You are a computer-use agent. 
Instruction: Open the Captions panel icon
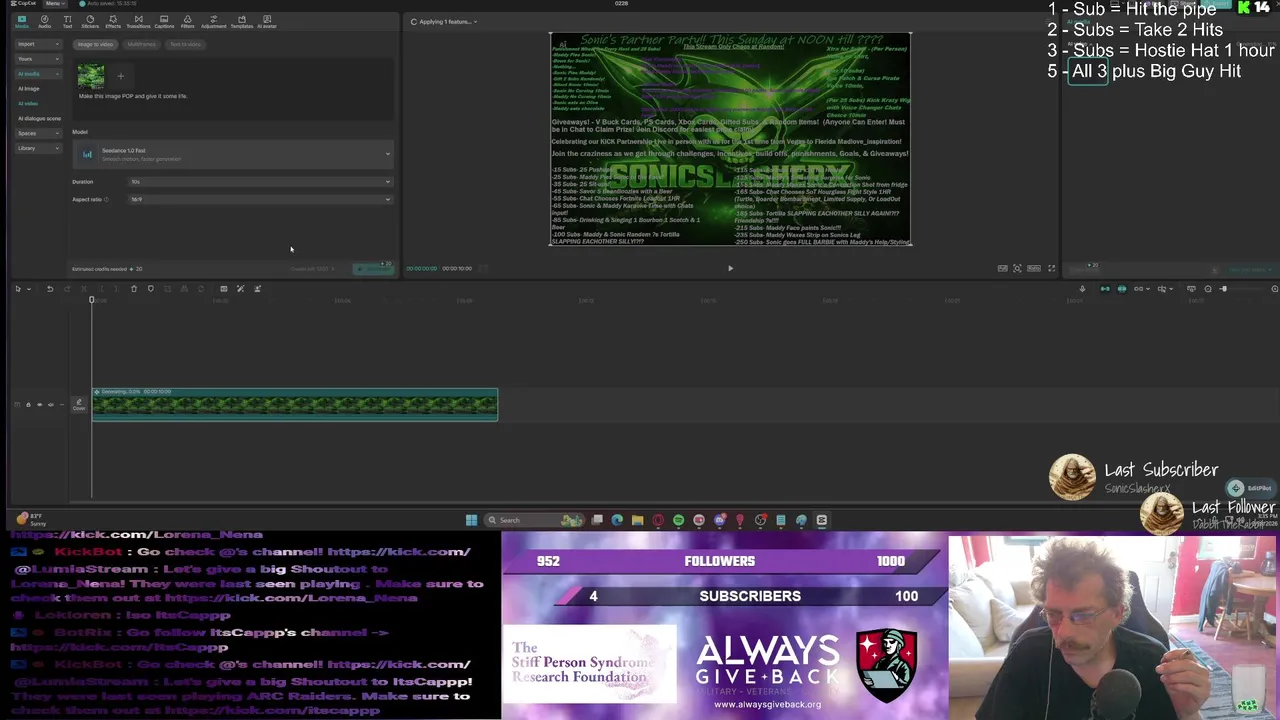pos(164,21)
